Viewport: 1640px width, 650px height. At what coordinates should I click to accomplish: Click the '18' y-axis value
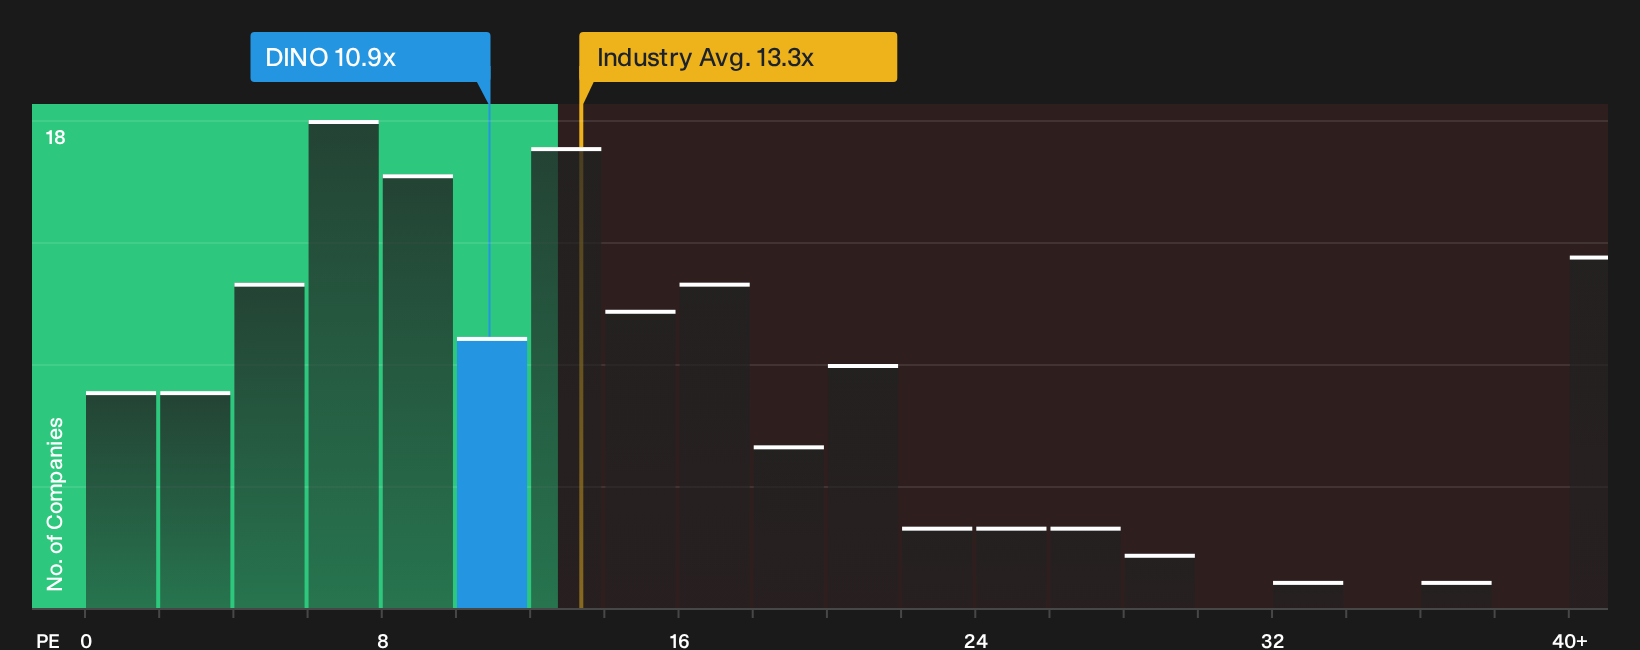click(55, 138)
